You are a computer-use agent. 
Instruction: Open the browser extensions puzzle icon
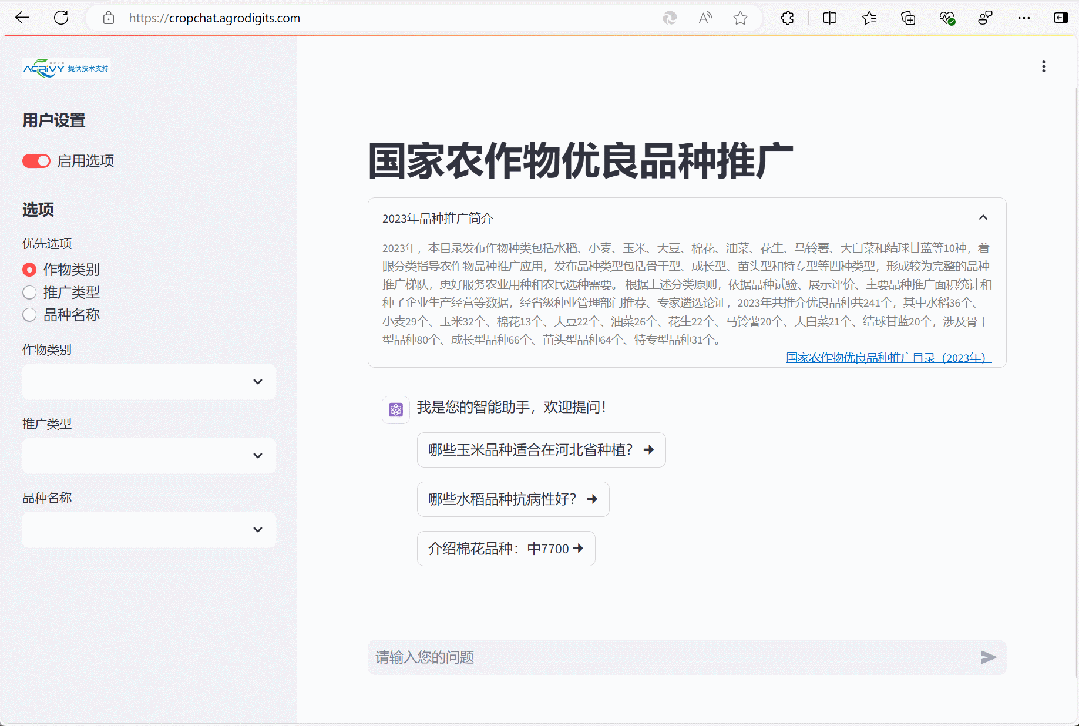[x=788, y=18]
